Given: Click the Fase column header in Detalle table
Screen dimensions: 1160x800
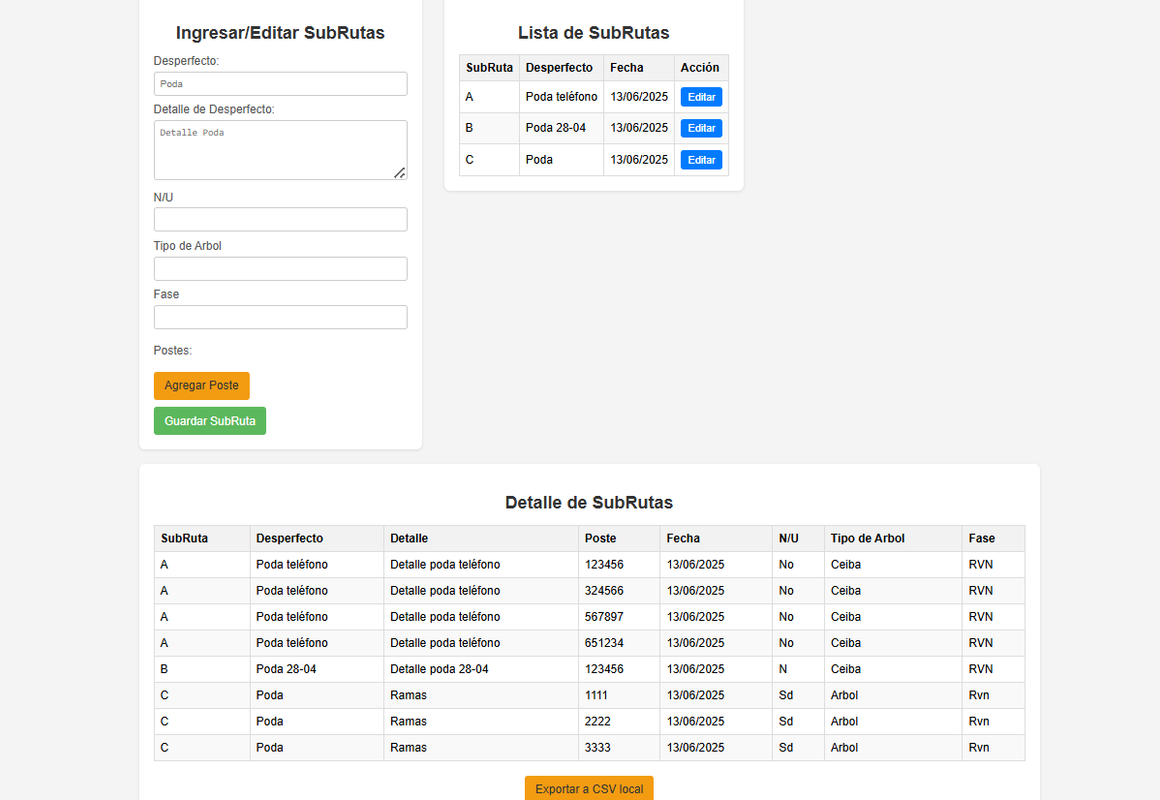Looking at the screenshot, I should (994, 538).
